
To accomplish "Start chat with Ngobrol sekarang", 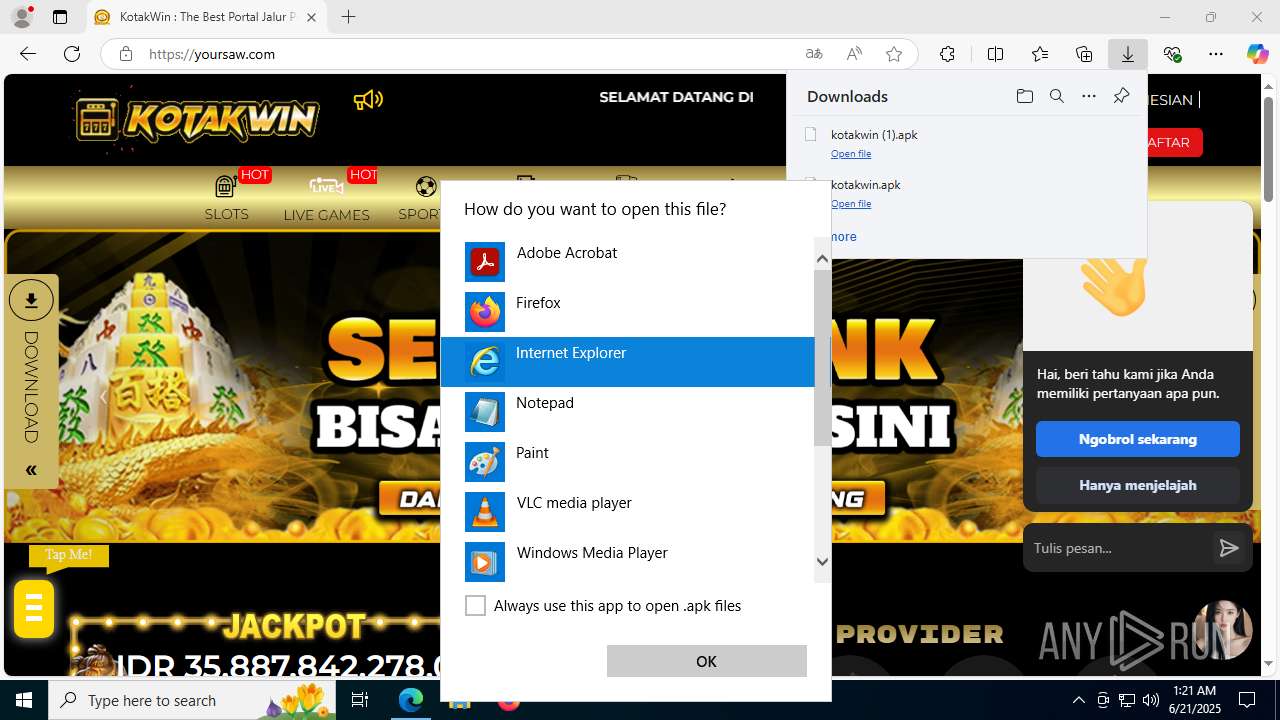I will pos(1138,439).
